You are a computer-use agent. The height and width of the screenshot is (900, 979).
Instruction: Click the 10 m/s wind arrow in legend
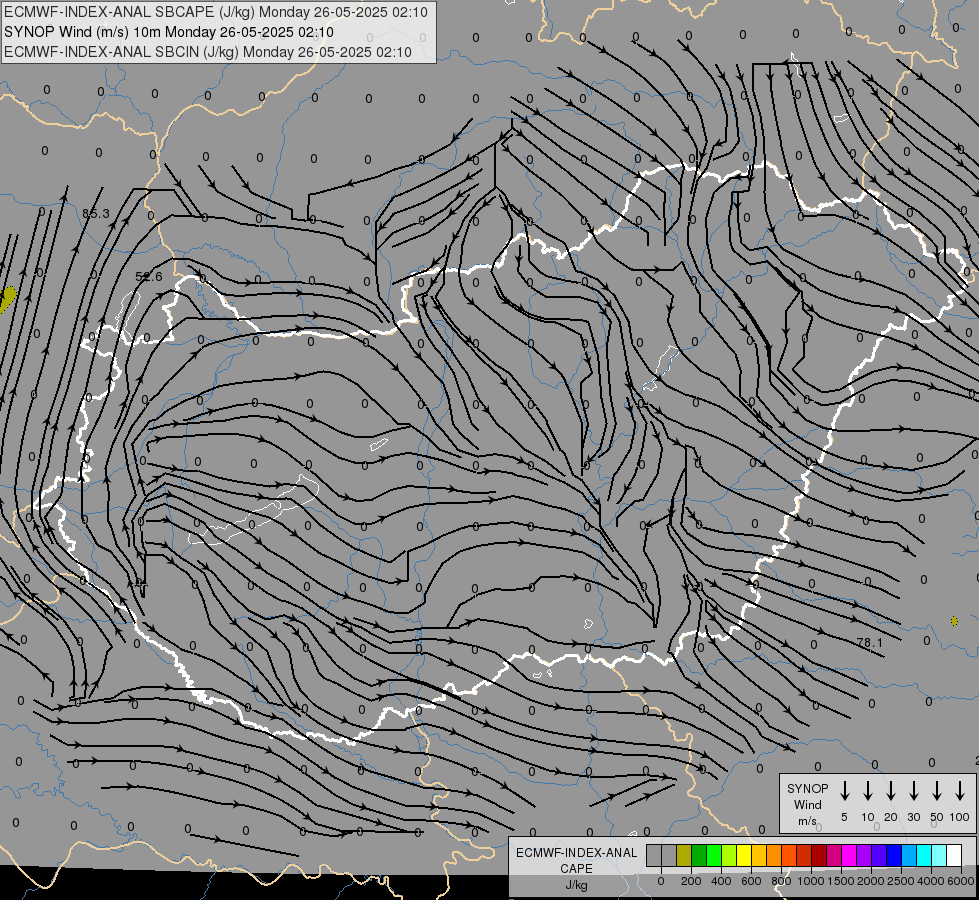pyautogui.click(x=868, y=791)
